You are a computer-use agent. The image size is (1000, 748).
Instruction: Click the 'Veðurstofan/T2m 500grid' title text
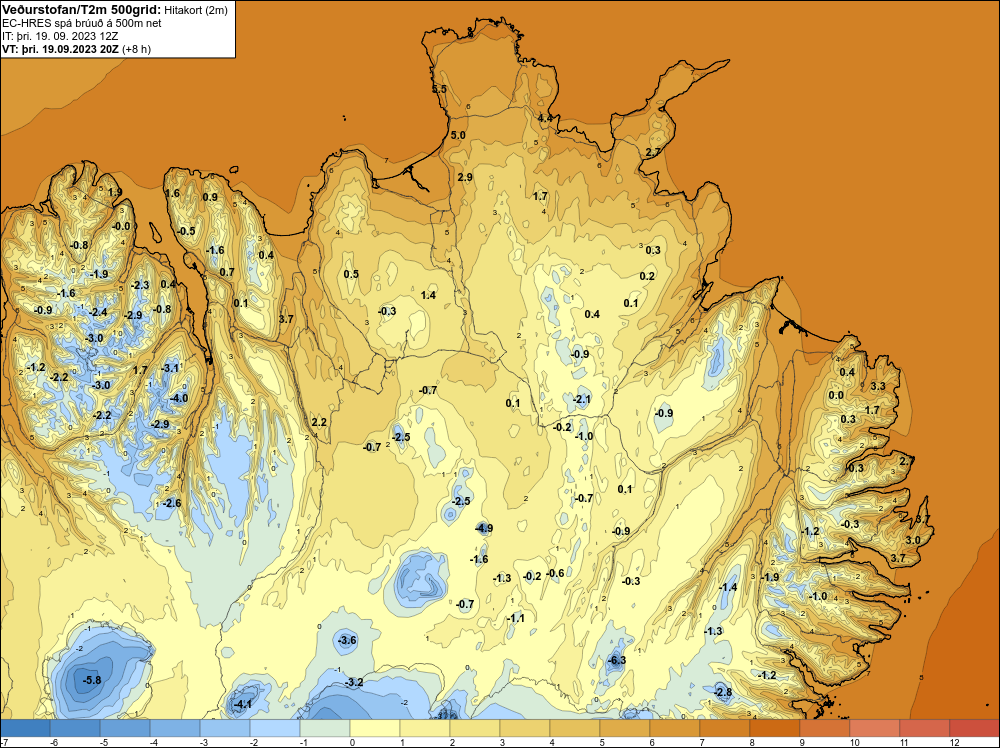pyautogui.click(x=82, y=10)
